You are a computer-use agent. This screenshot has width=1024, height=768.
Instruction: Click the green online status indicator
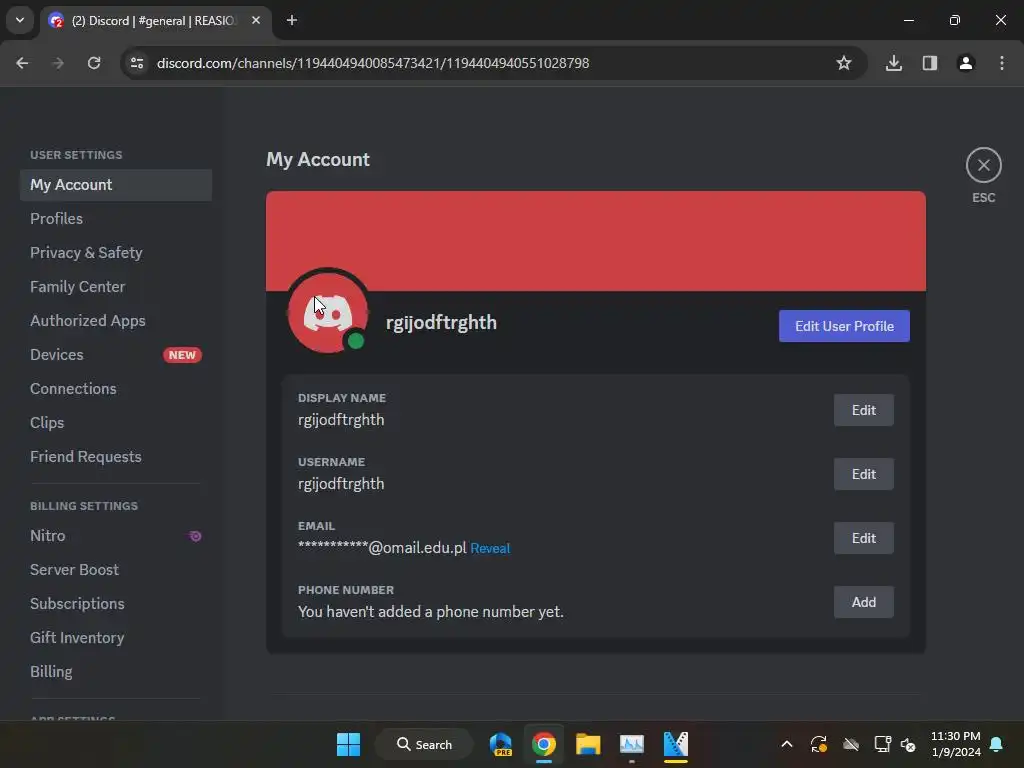point(356,341)
